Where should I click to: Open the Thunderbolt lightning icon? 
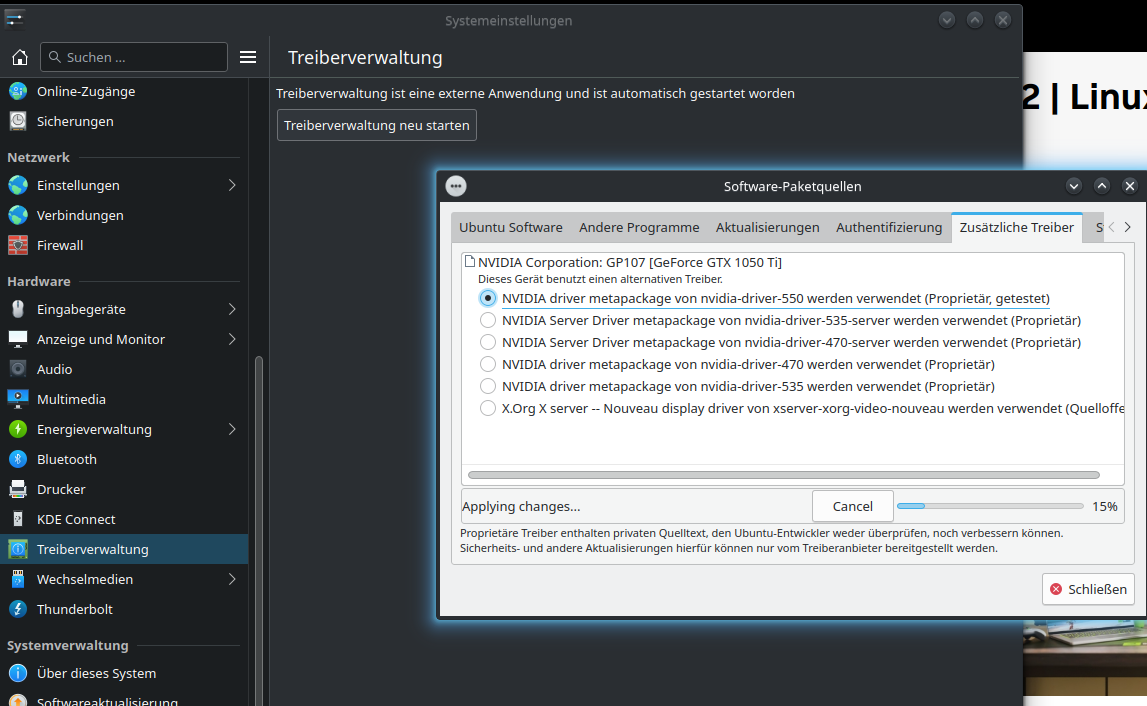click(x=18, y=609)
